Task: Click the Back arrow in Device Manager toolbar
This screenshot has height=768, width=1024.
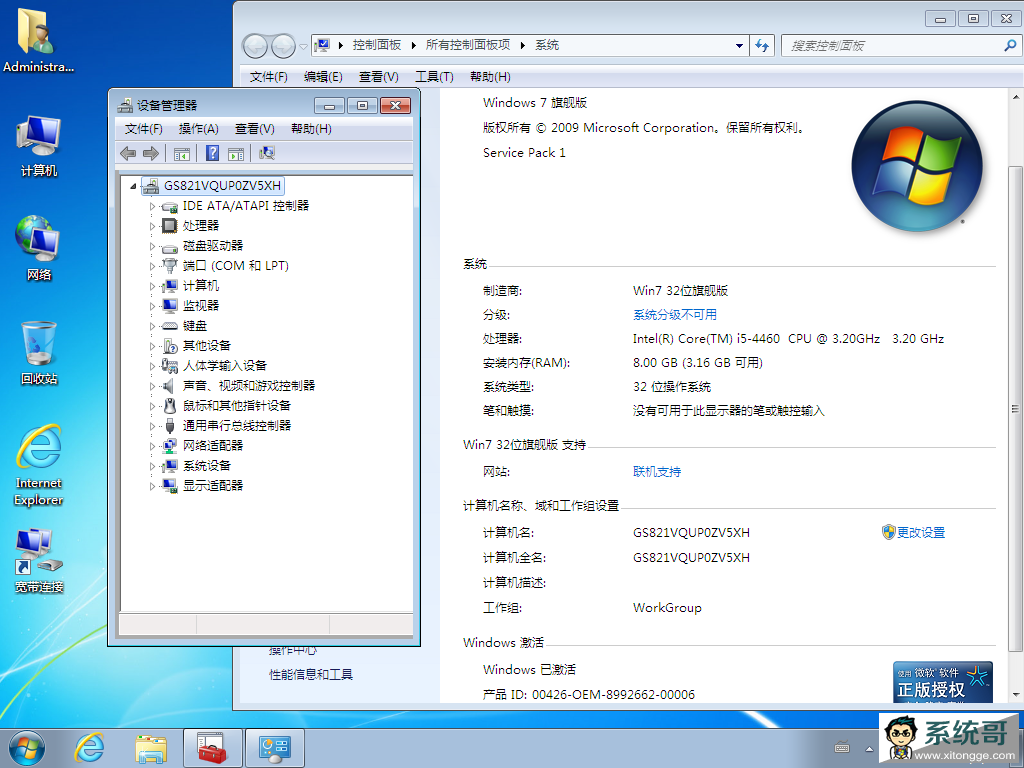Action: click(x=128, y=153)
